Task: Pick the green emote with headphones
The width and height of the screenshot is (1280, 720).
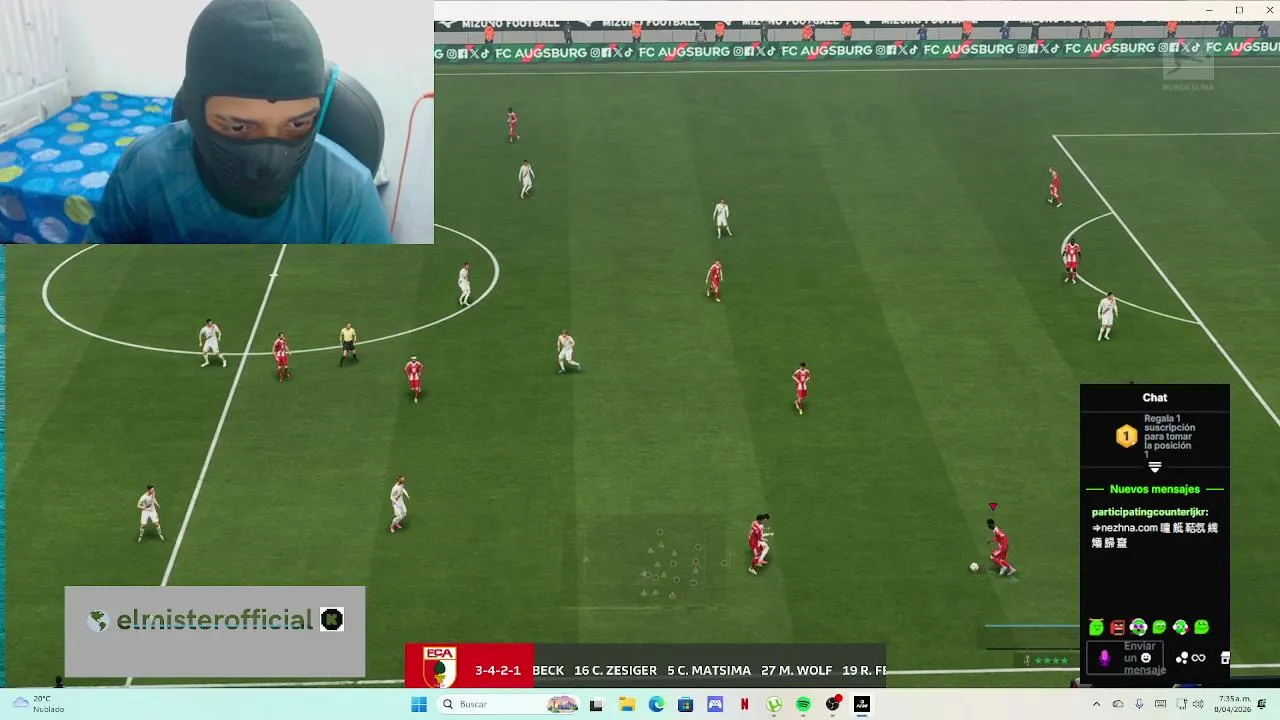Action: 1138,627
